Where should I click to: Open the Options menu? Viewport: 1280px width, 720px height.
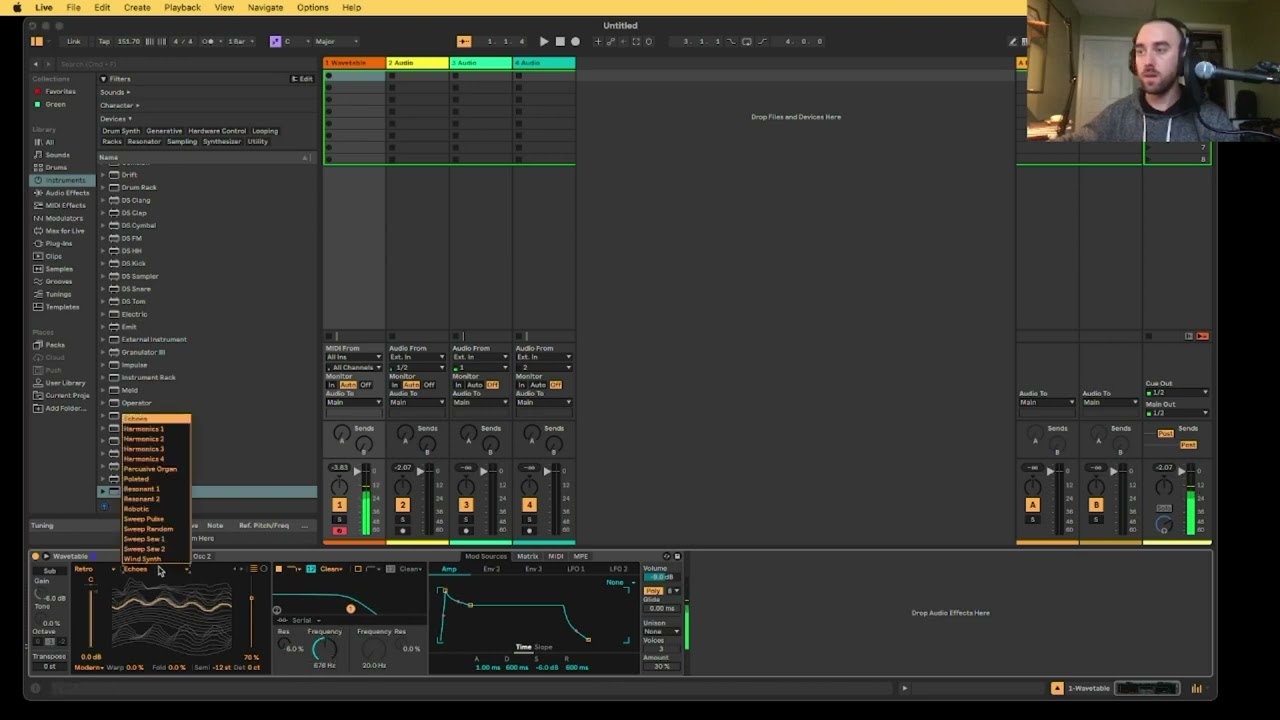(x=312, y=7)
